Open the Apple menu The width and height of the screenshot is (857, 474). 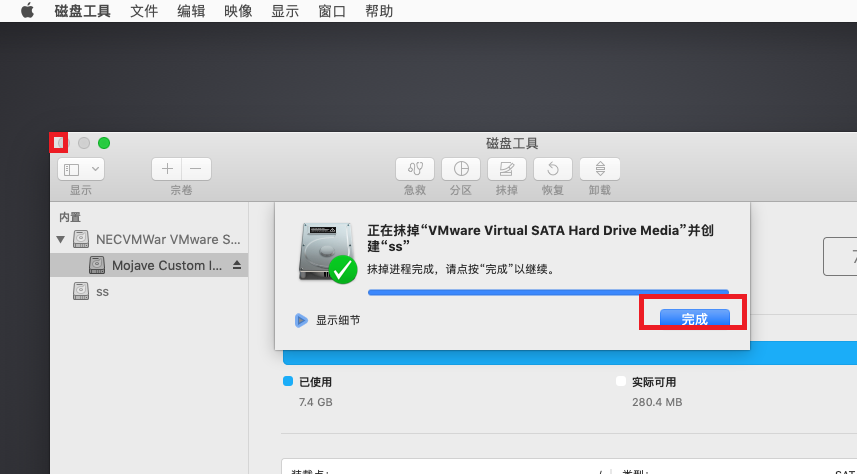point(27,10)
